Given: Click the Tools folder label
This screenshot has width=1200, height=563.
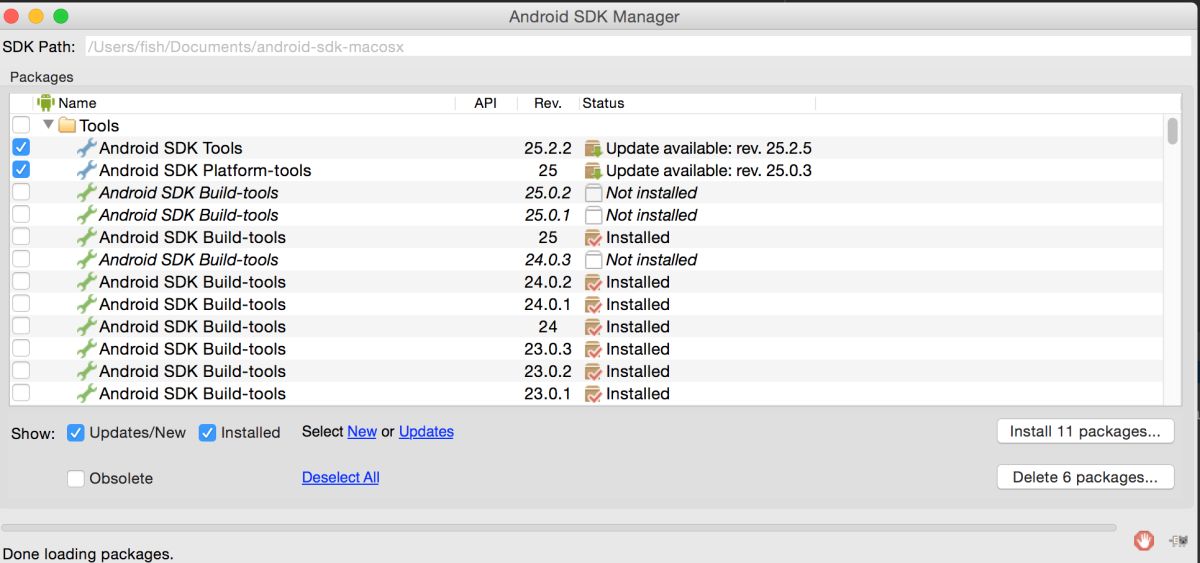Looking at the screenshot, I should coord(99,126).
